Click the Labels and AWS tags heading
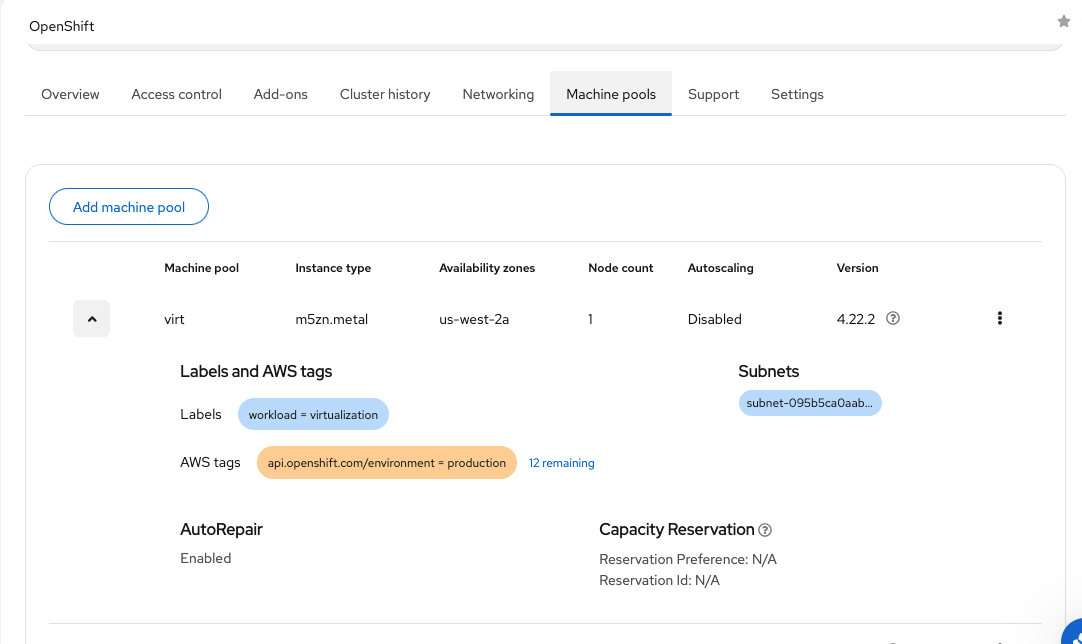1082x644 pixels. 256,371
